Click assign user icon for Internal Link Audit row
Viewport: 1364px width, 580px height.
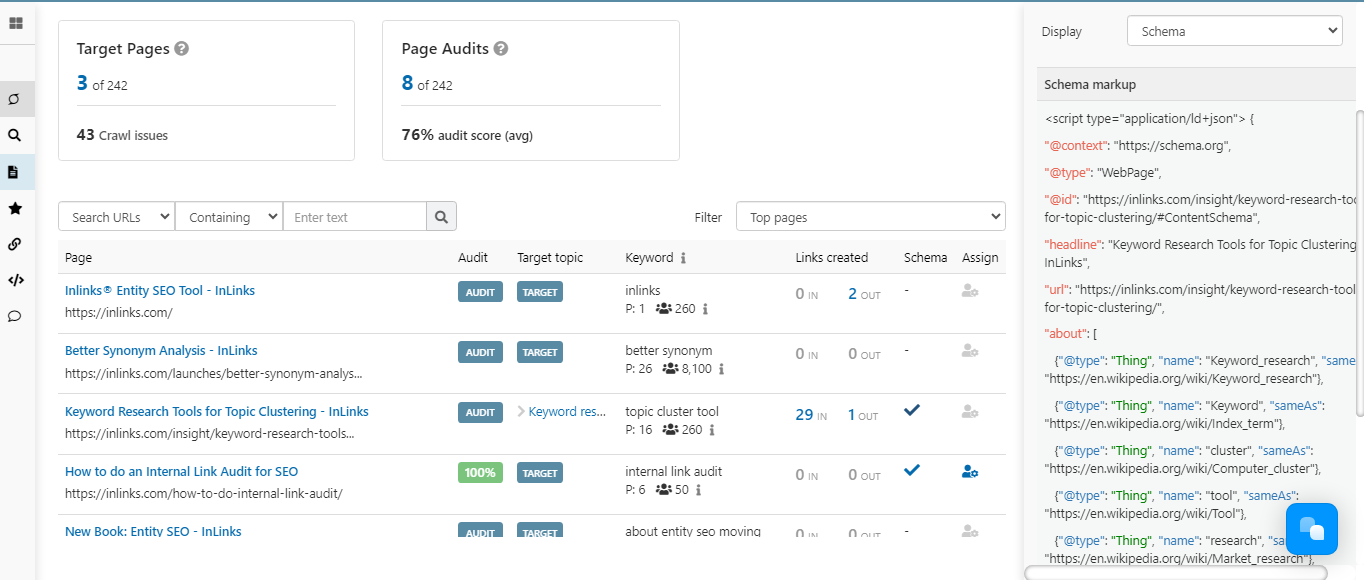pyautogui.click(x=969, y=471)
